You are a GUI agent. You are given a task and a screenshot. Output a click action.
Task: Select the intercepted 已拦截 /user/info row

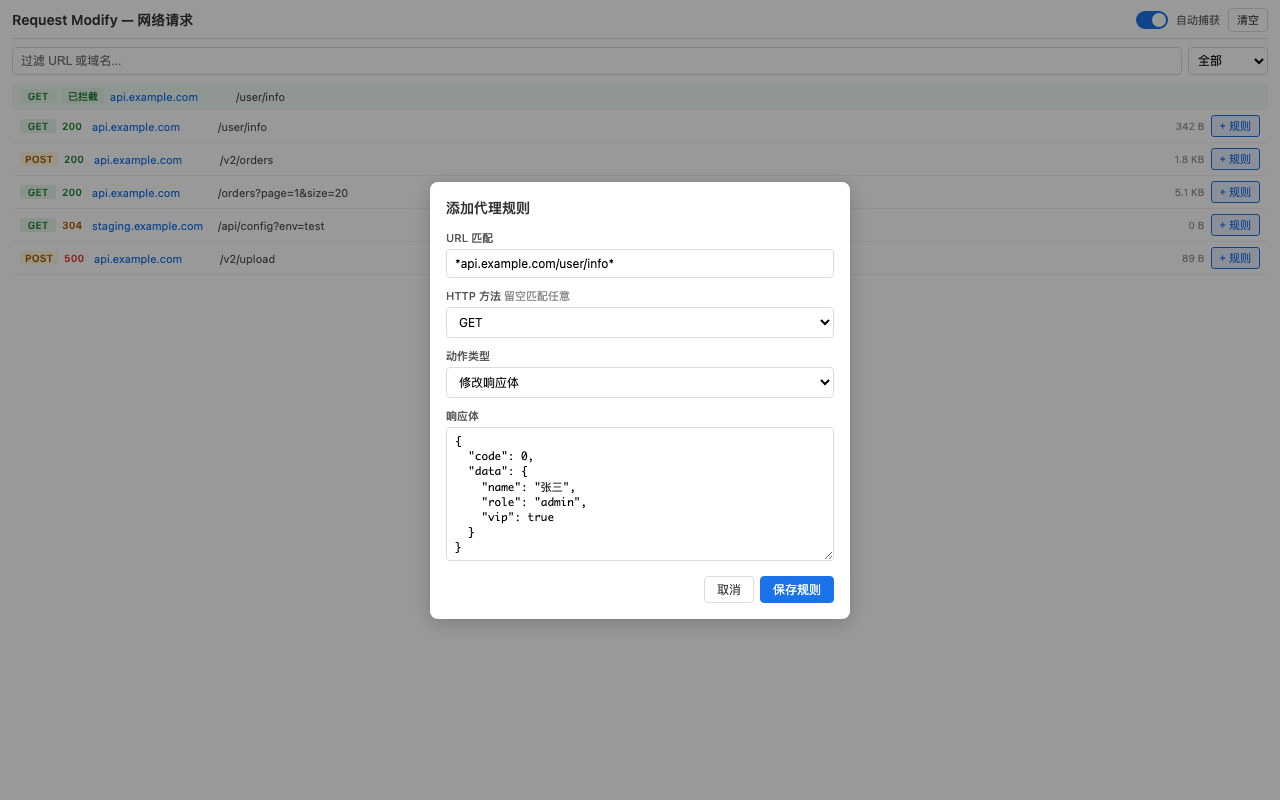[640, 97]
